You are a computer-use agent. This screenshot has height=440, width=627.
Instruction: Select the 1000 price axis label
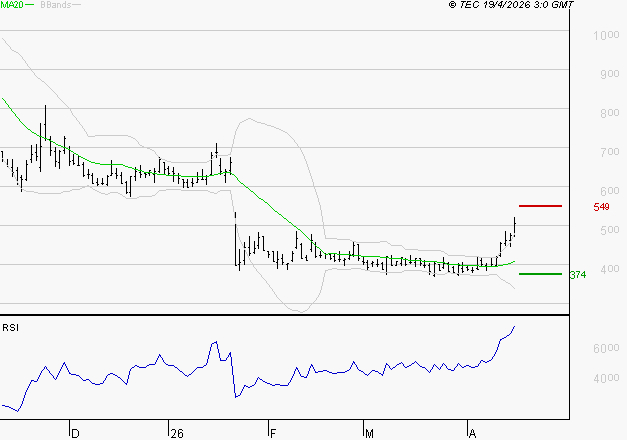point(606,35)
